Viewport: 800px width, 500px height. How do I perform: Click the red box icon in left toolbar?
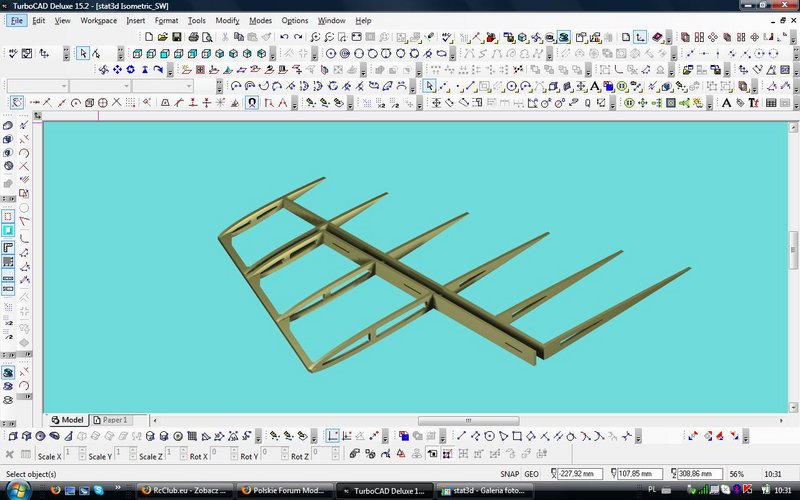pos(8,216)
